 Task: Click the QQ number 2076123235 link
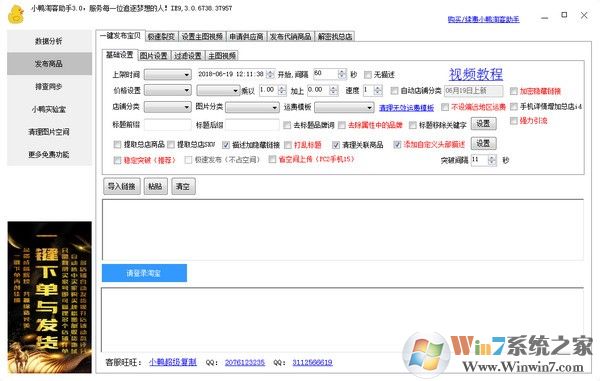[x=245, y=362]
